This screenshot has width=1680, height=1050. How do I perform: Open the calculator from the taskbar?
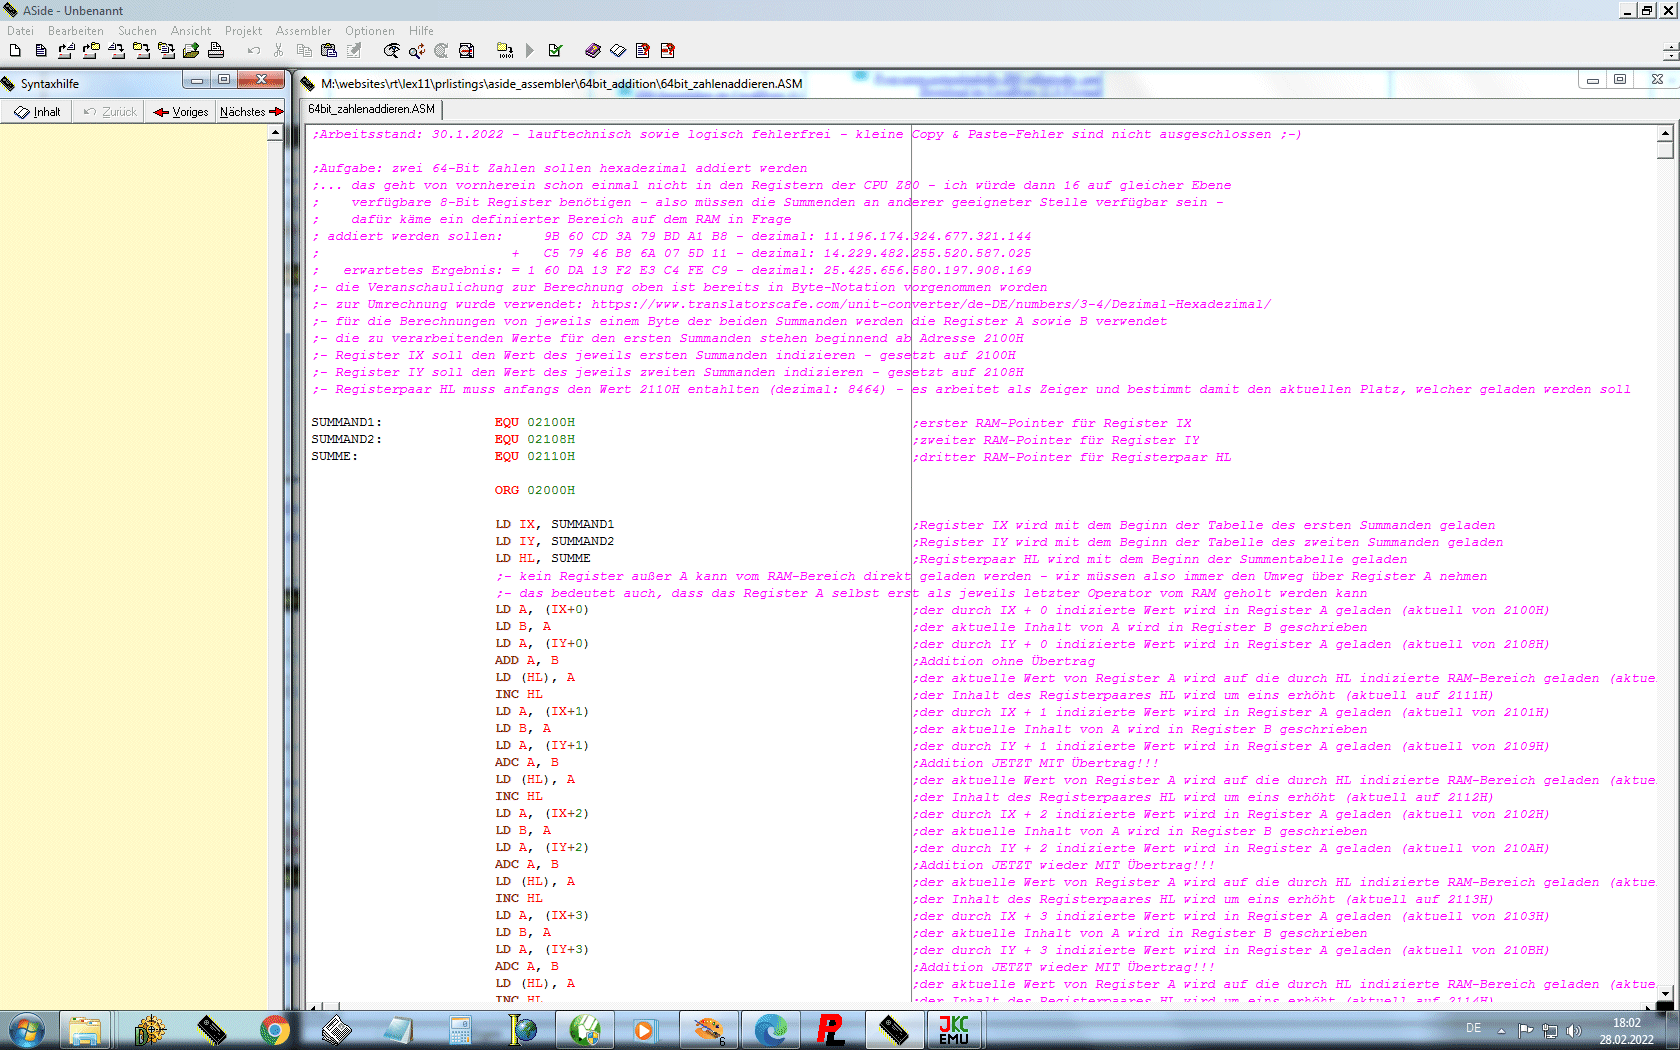[x=460, y=1030]
